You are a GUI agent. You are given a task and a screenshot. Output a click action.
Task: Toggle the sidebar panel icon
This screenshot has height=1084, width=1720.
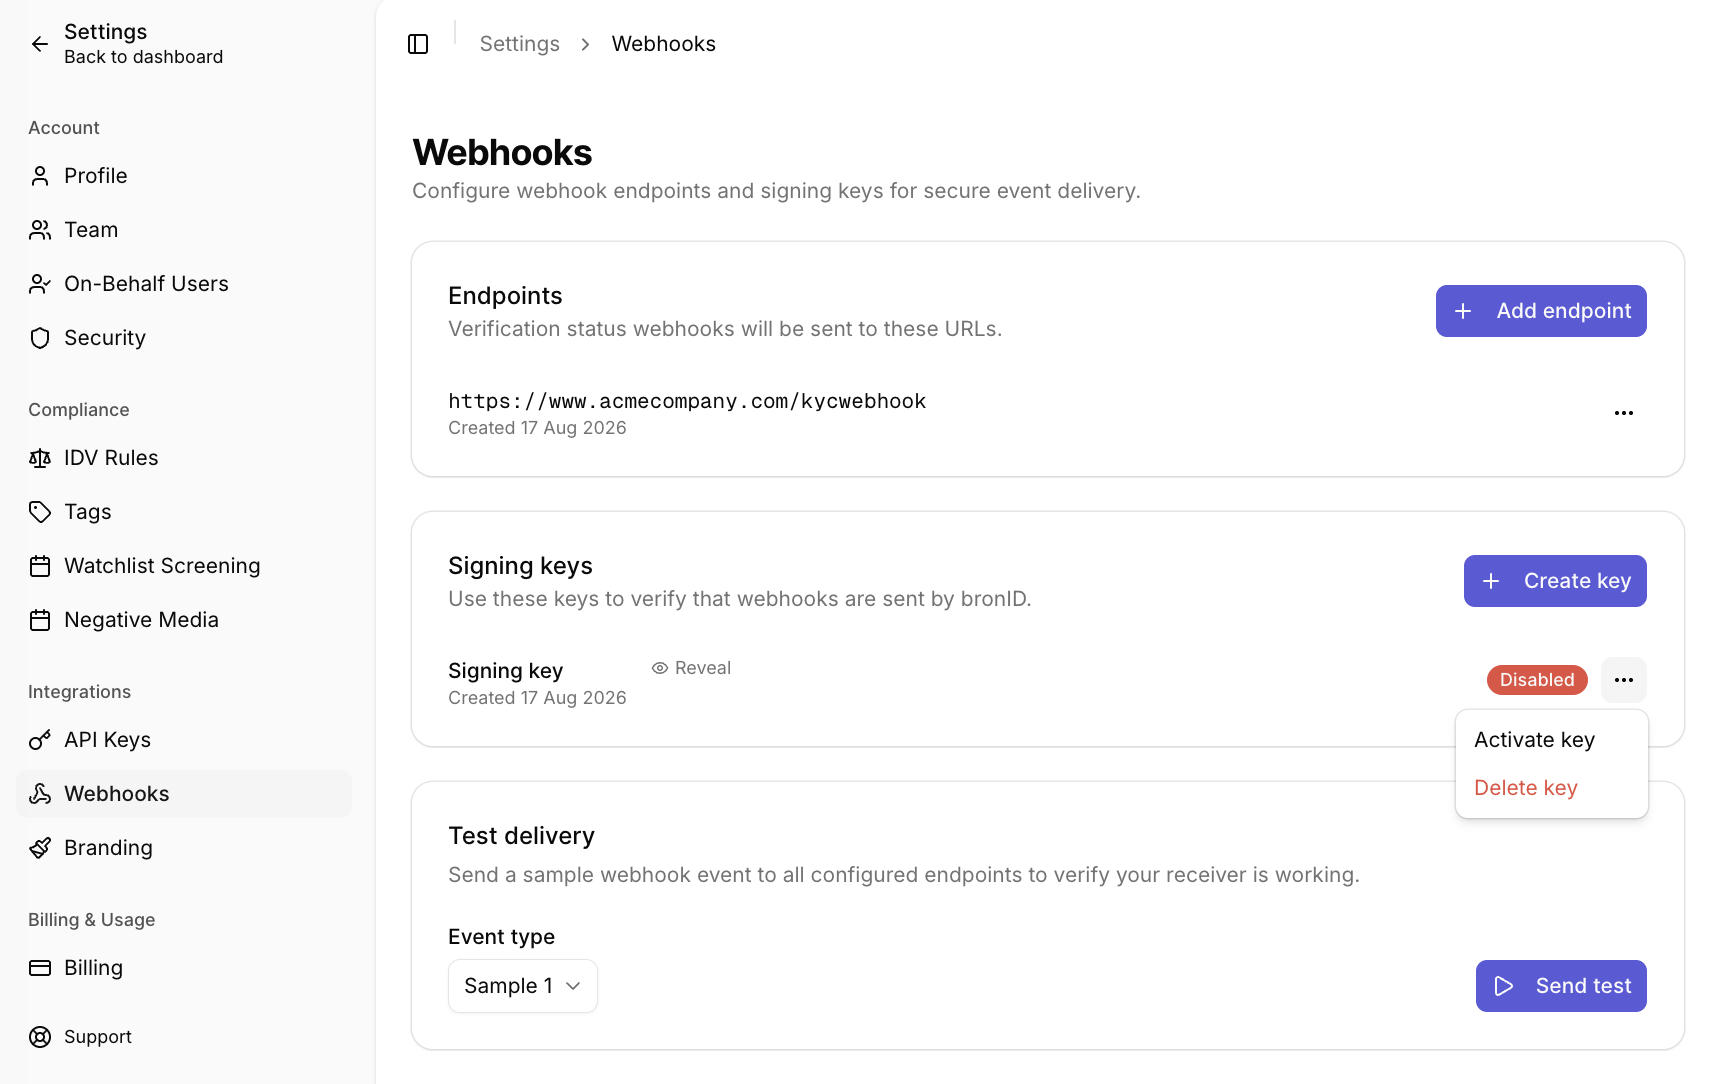(x=418, y=44)
